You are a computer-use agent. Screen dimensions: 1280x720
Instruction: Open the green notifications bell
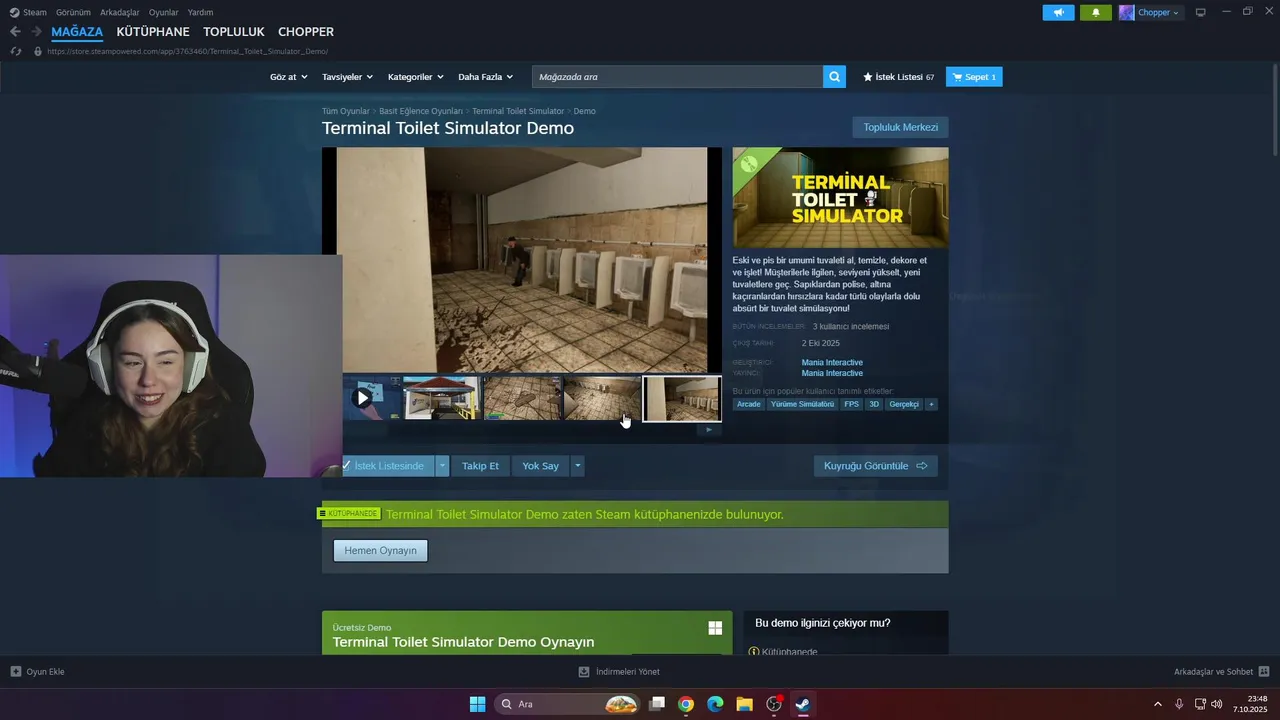coord(1095,12)
